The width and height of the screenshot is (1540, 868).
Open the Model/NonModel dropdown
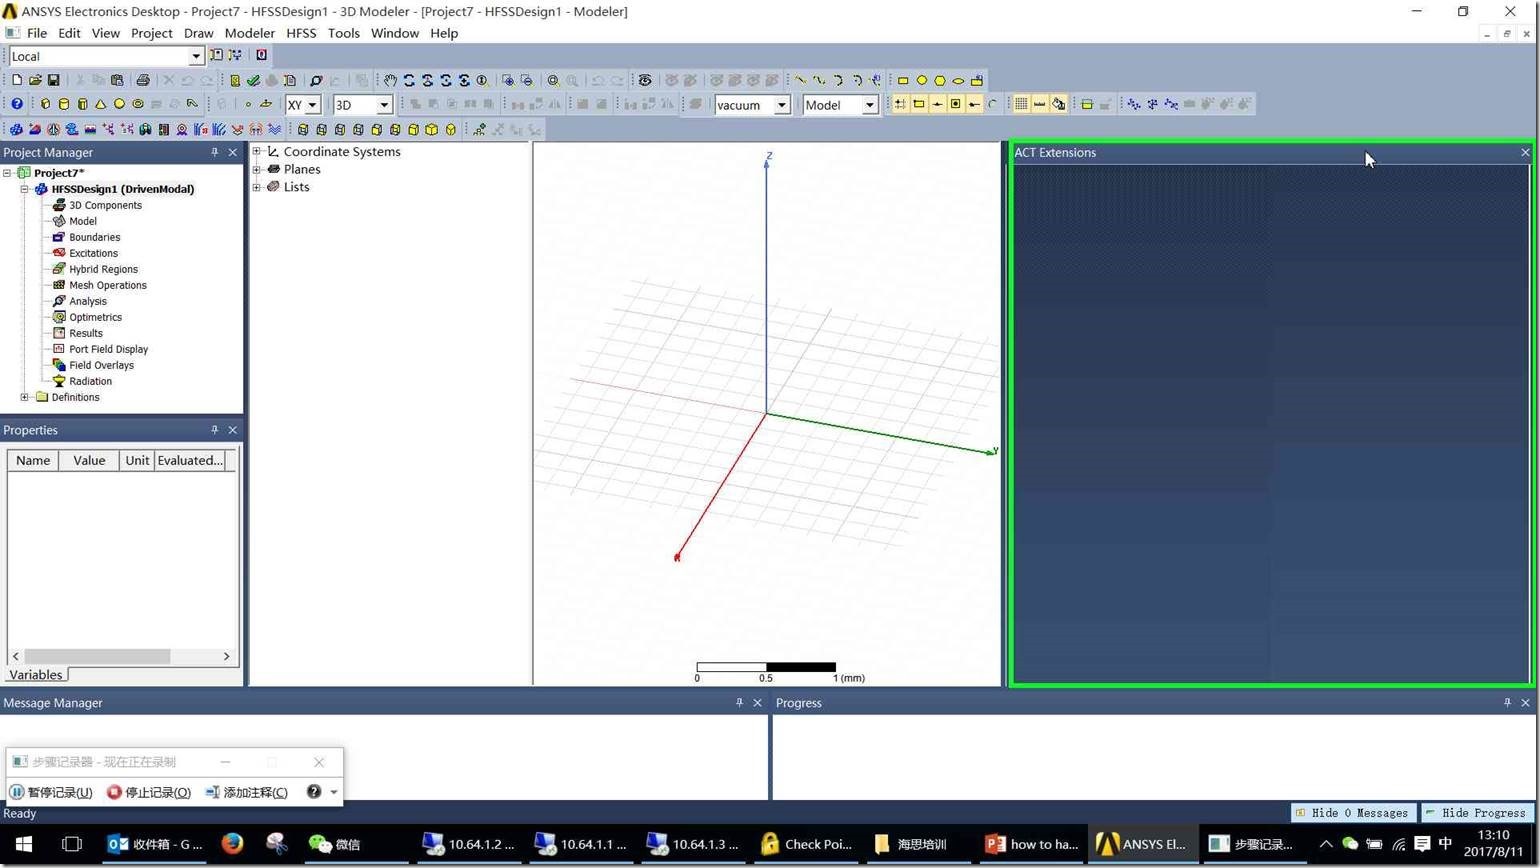(870, 105)
